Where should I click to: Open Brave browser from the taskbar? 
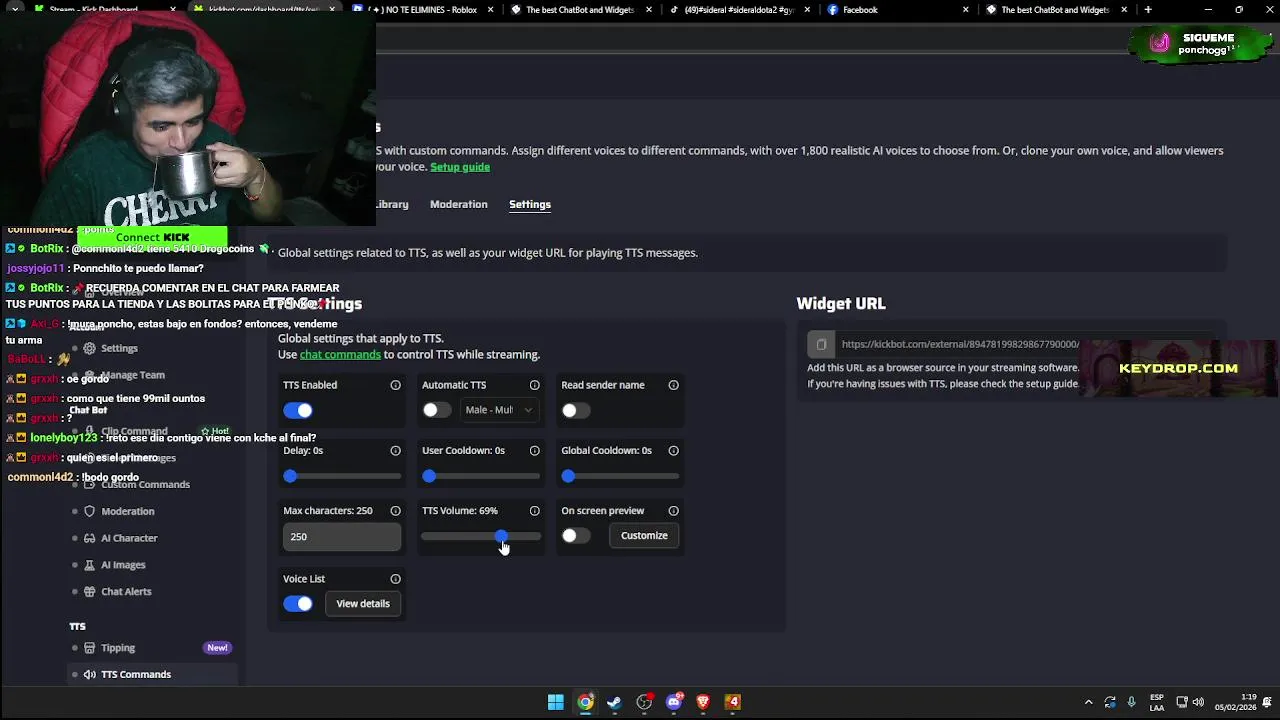tap(703, 702)
